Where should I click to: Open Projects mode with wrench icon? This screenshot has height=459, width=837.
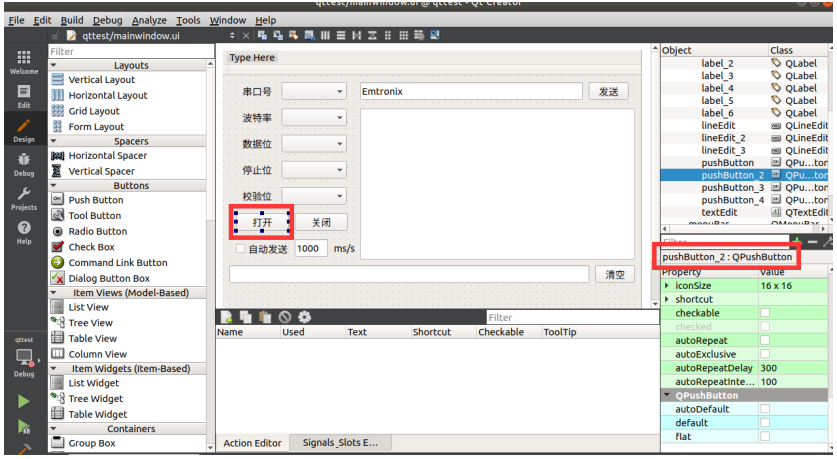click(x=23, y=199)
